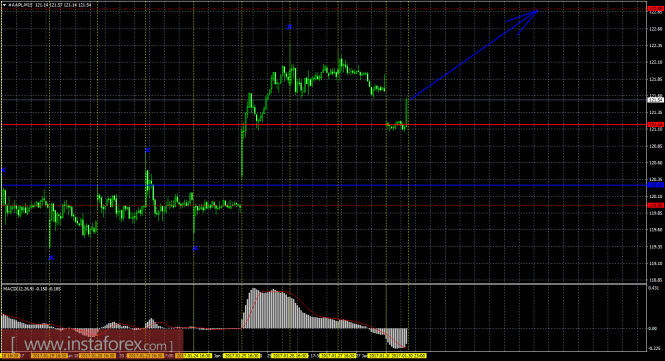Click the white current price label 121.54
665x361 pixels.
pos(655,100)
